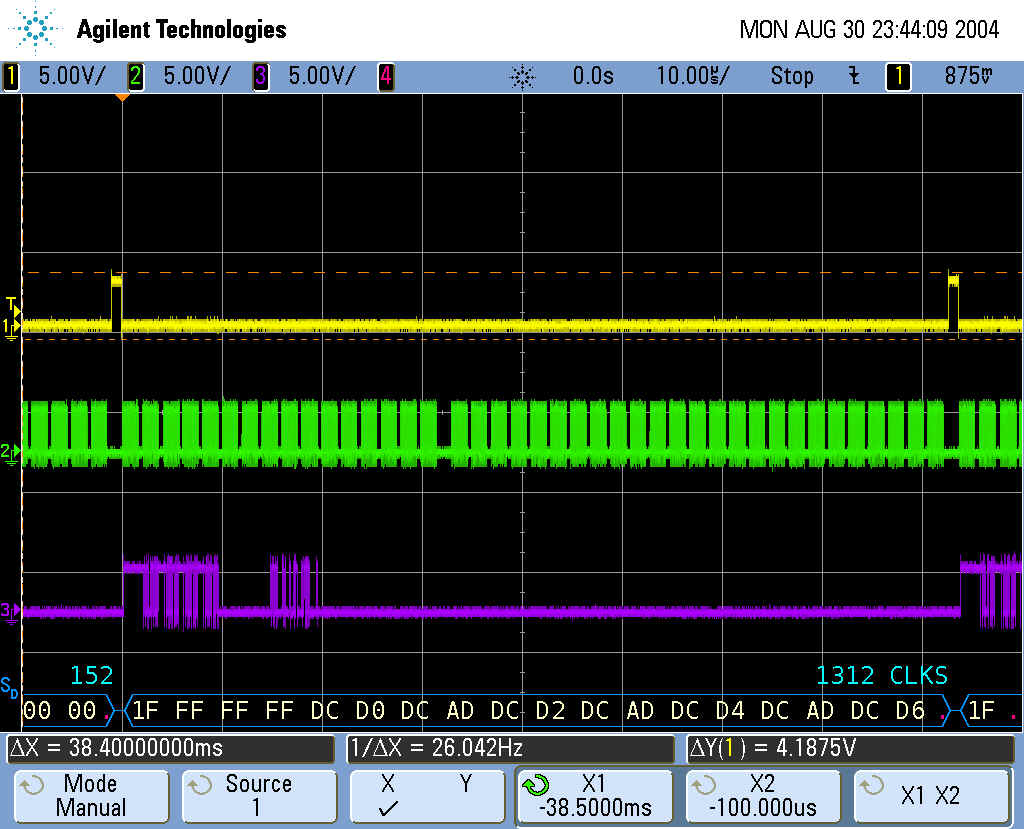Select the X2 -100.000us cursor softkey
This screenshot has width=1024, height=829.
tap(762, 796)
